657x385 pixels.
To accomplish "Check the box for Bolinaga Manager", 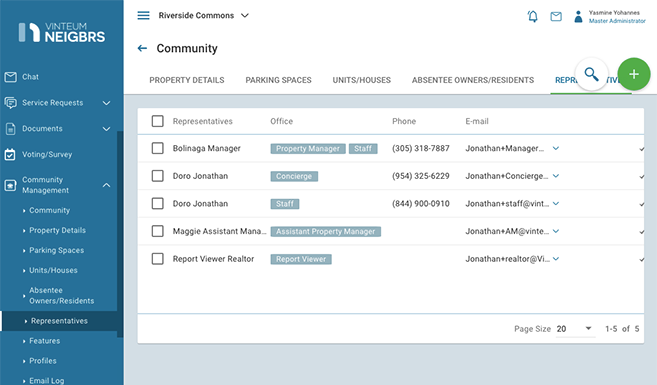I will click(158, 148).
